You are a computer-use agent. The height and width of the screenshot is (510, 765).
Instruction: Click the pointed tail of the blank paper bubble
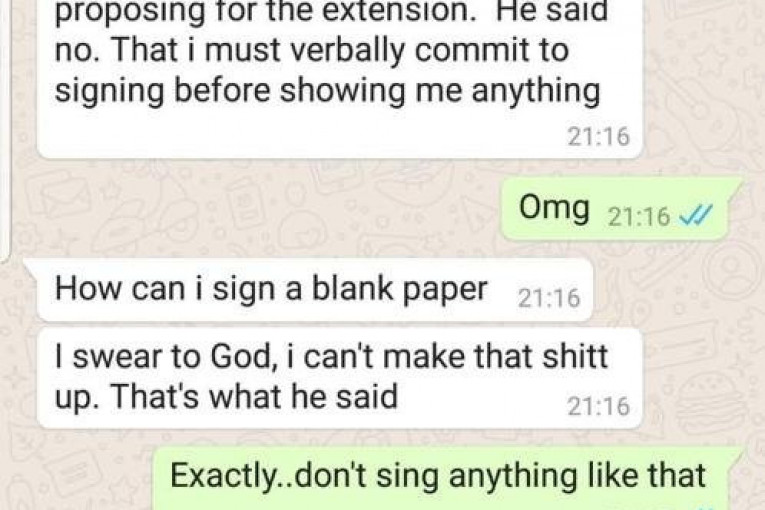click(31, 266)
